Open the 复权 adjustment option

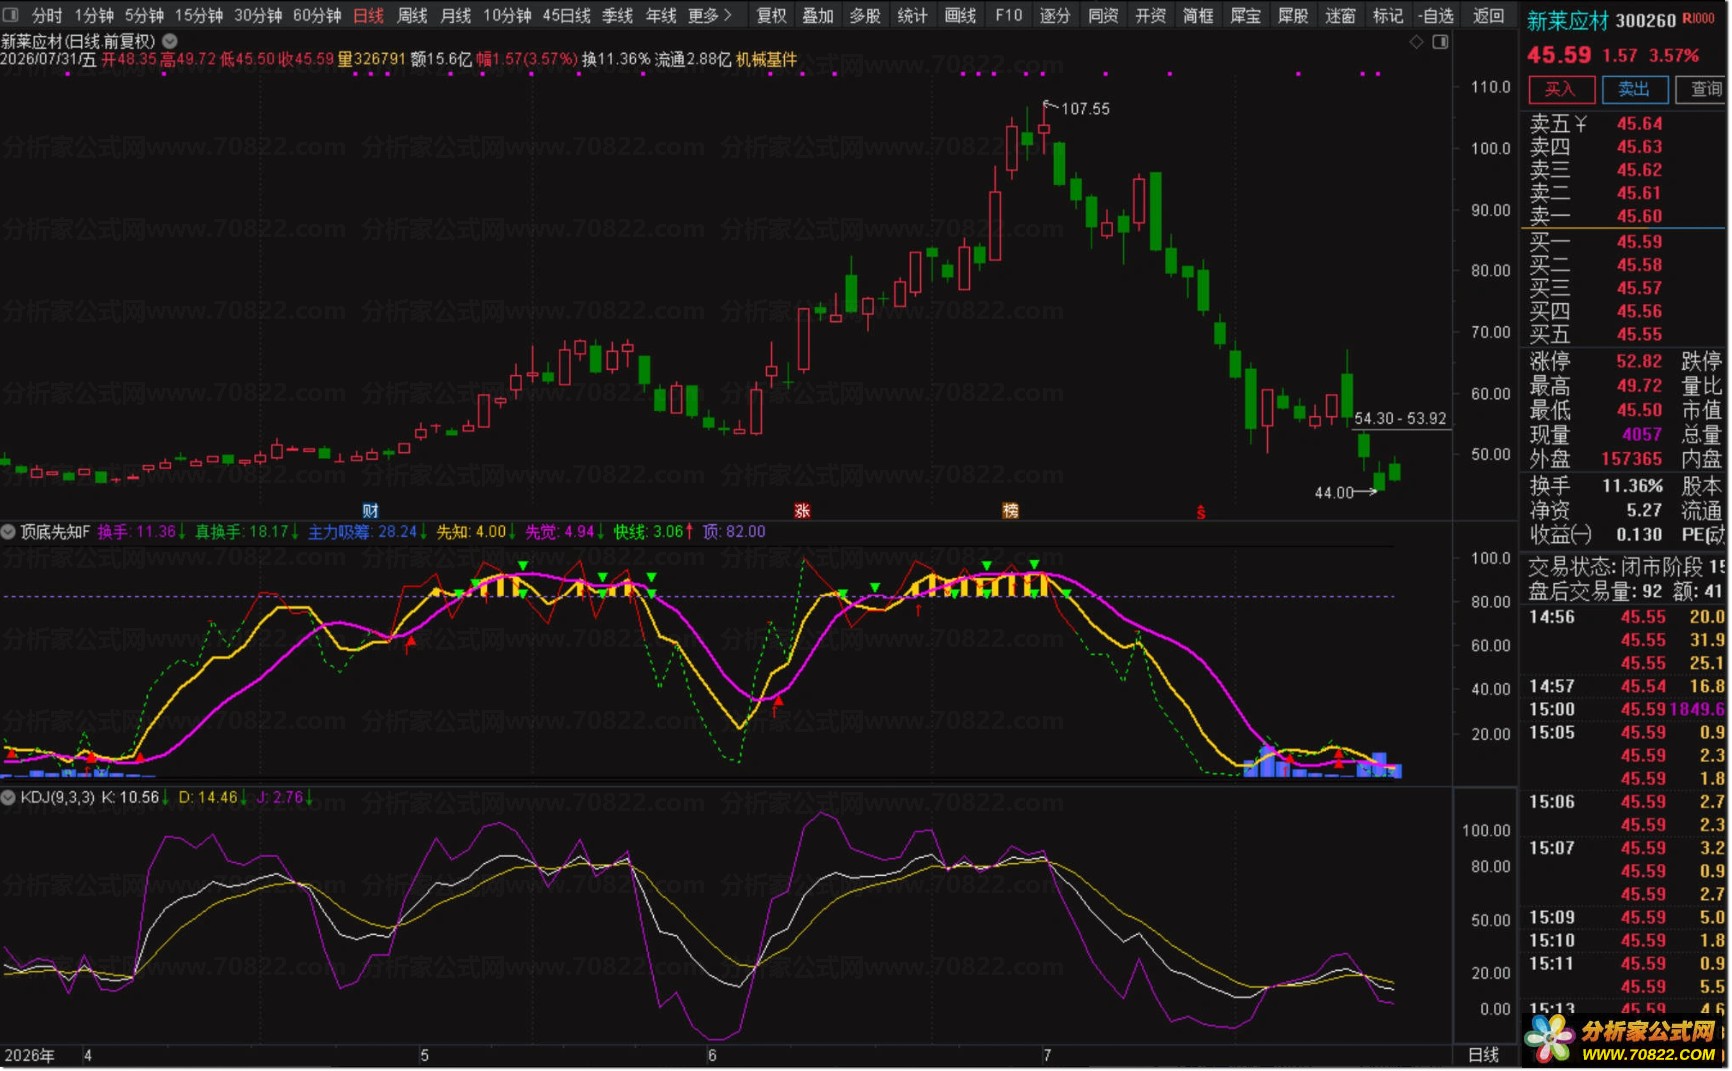771,15
